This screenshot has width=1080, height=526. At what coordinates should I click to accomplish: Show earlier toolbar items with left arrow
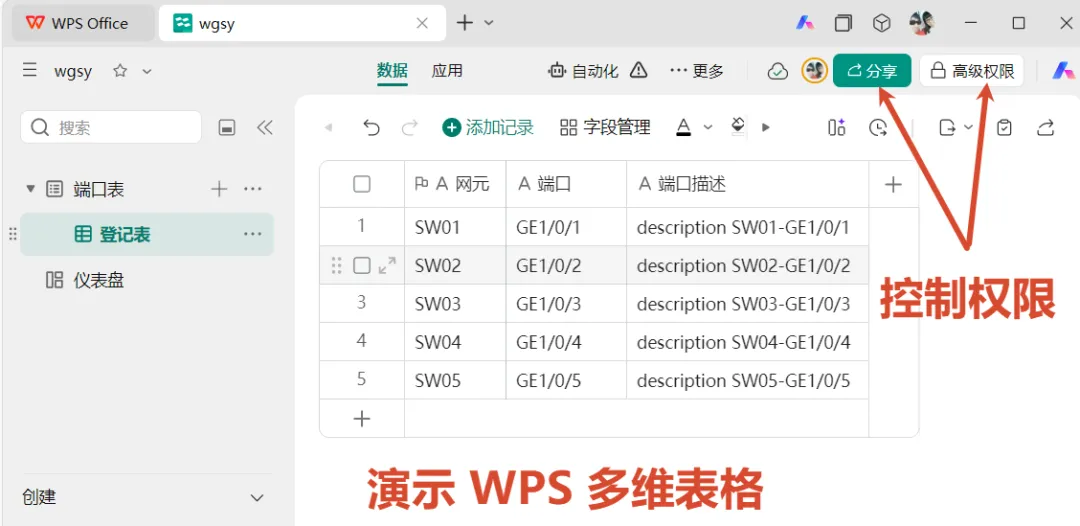pyautogui.click(x=329, y=127)
